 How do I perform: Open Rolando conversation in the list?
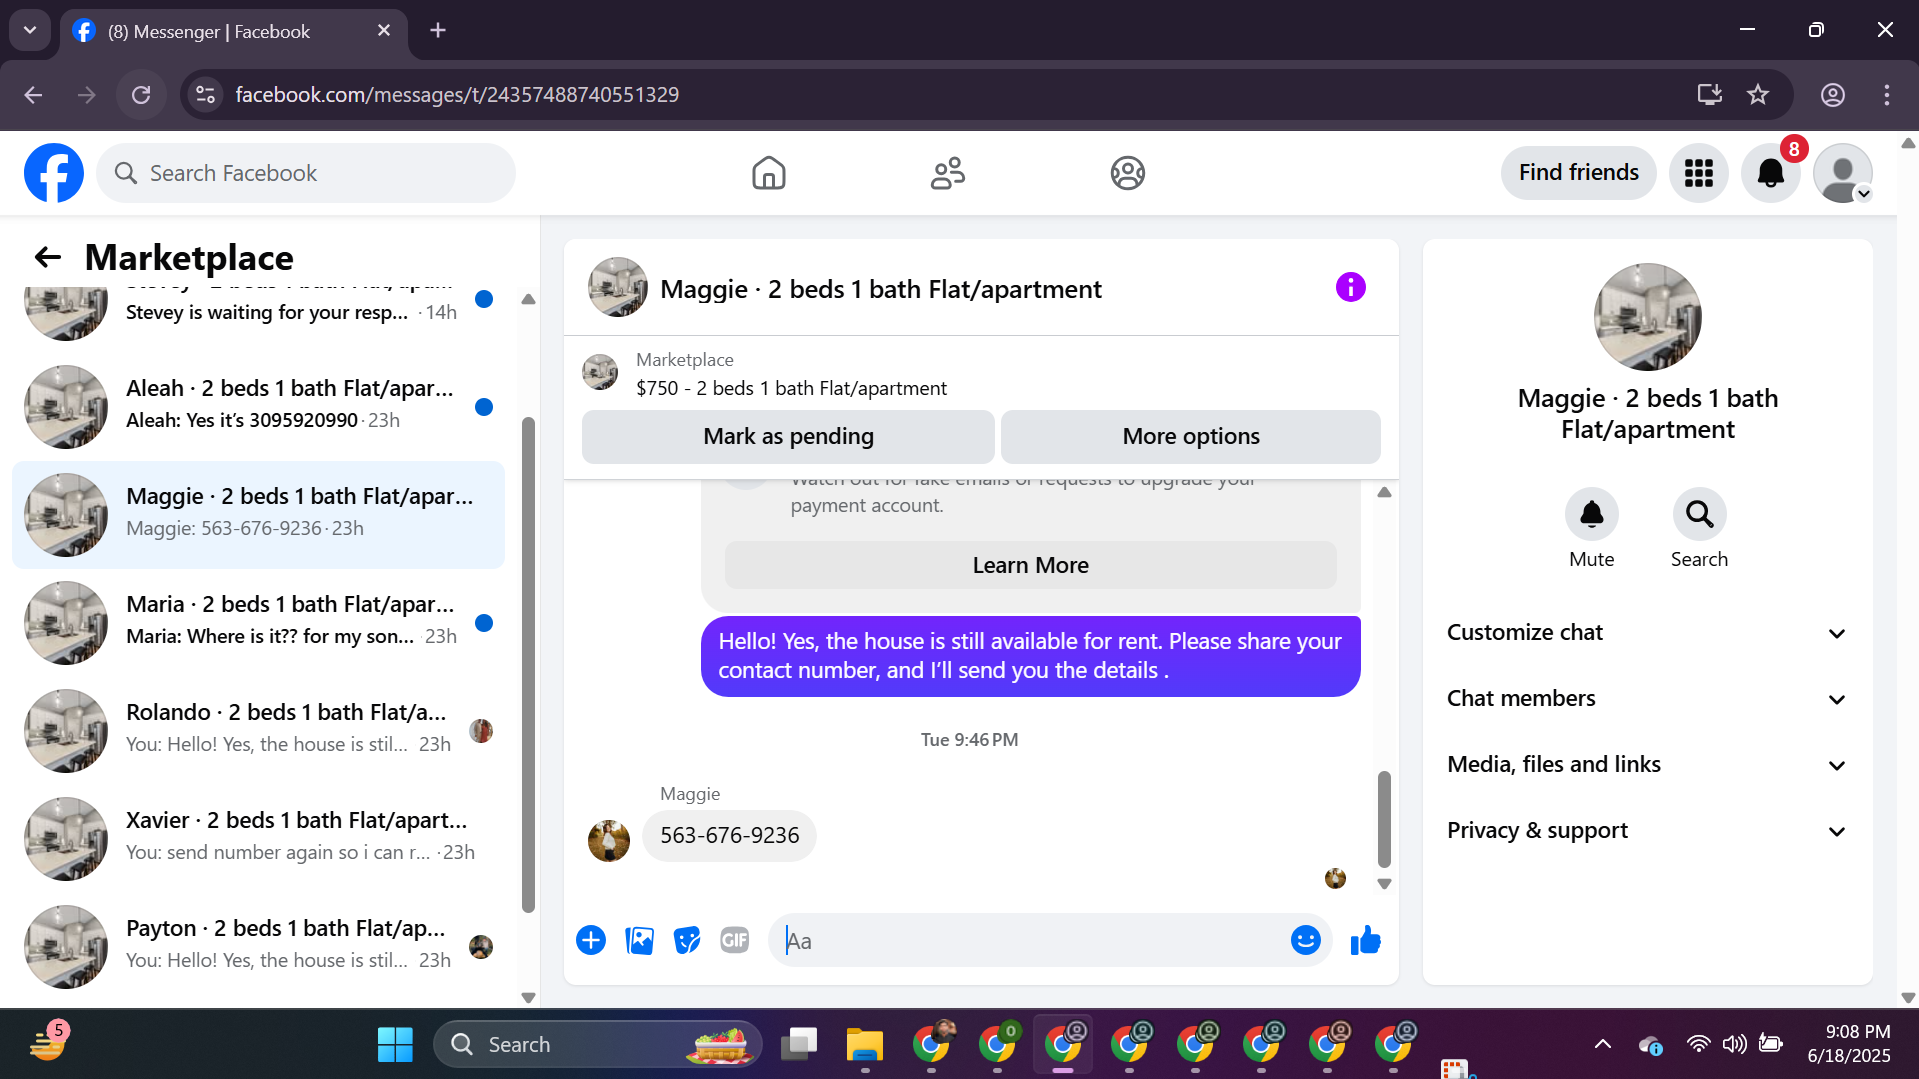point(258,730)
